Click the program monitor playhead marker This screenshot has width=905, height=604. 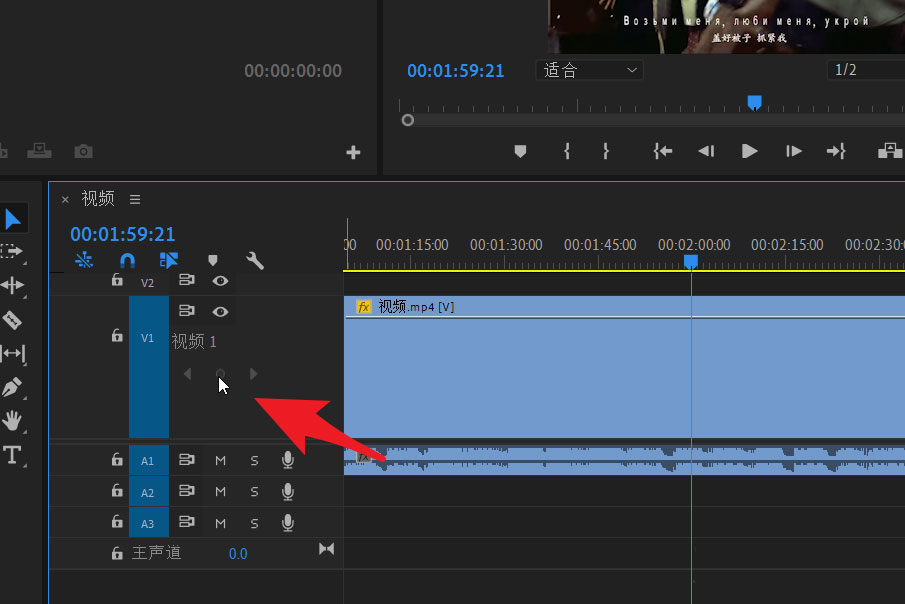tap(755, 102)
